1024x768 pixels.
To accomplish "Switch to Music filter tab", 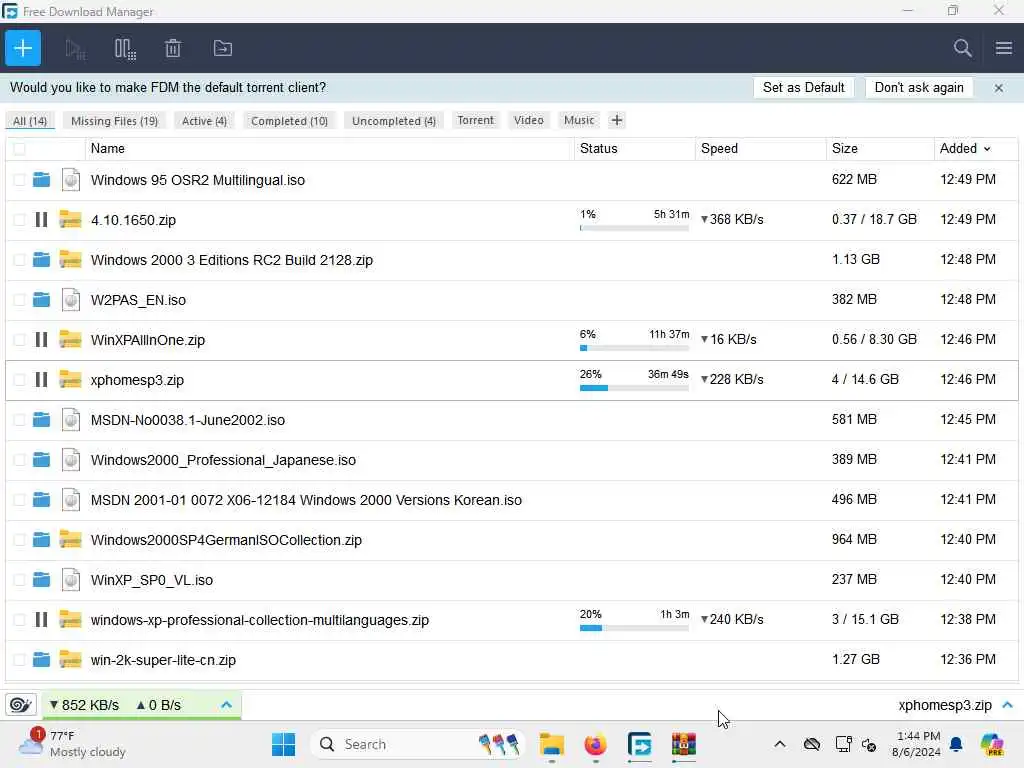I will [579, 120].
